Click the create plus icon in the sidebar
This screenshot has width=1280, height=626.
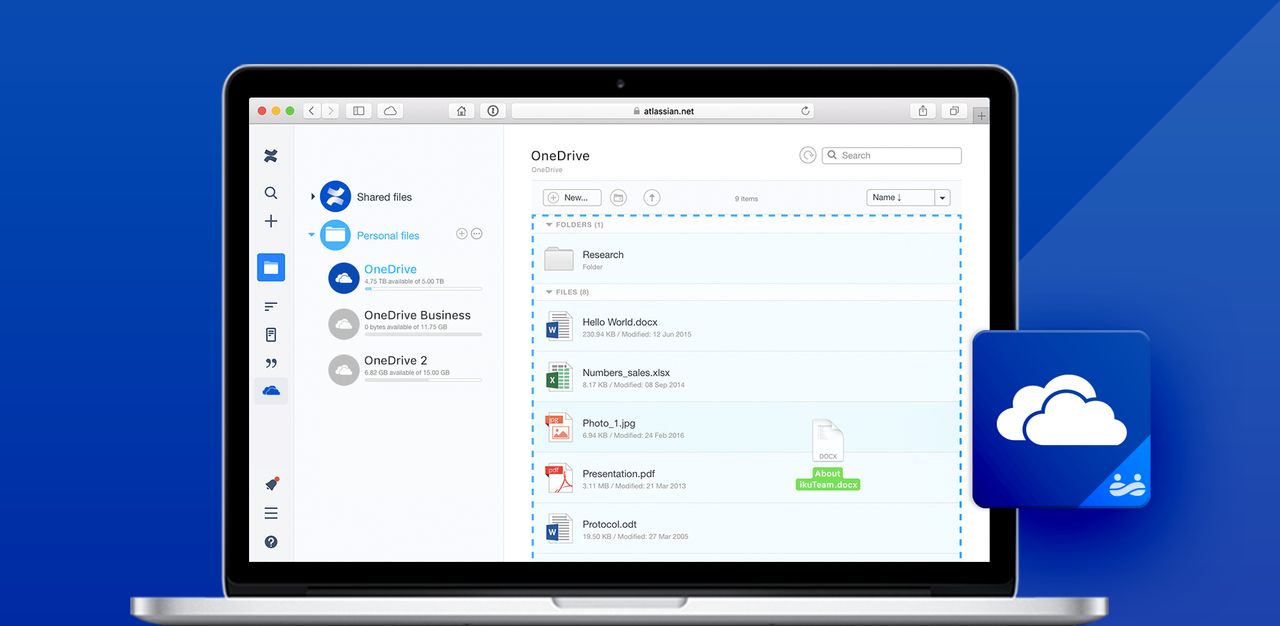pos(271,221)
